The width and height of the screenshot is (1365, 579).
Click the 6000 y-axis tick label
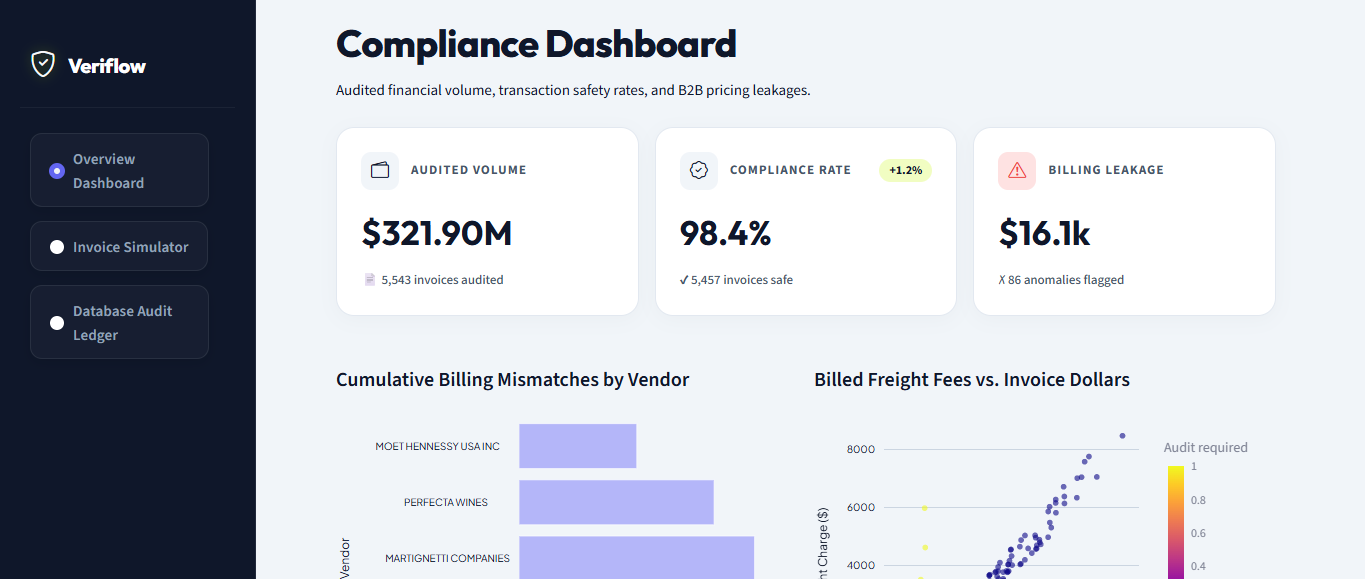(x=861, y=507)
